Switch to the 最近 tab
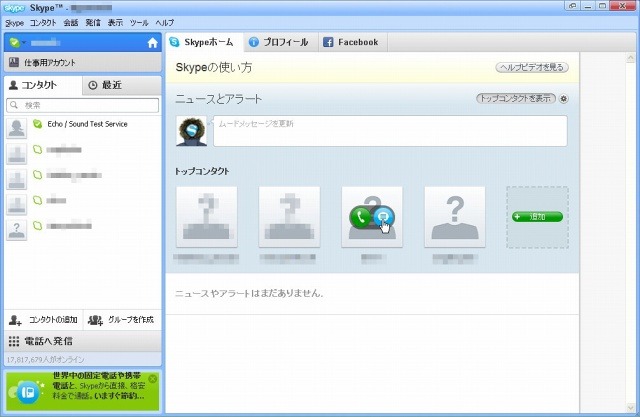Image resolution: width=640 pixels, height=417 pixels. tap(122, 85)
